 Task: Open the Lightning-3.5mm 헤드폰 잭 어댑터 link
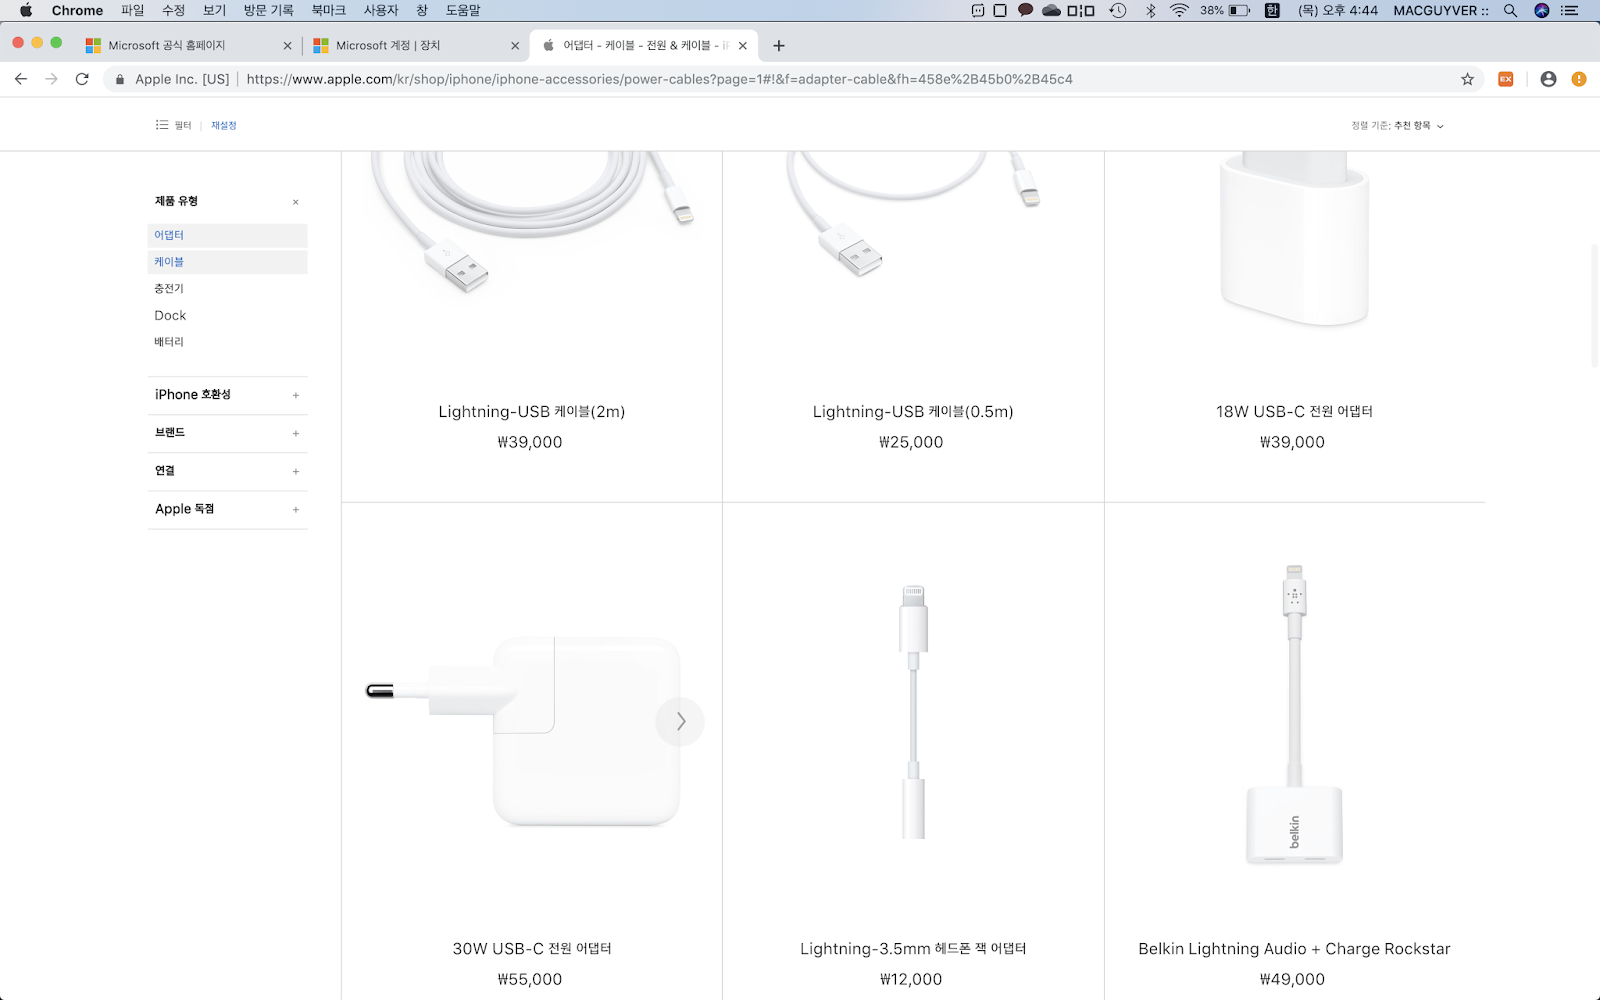coord(913,949)
